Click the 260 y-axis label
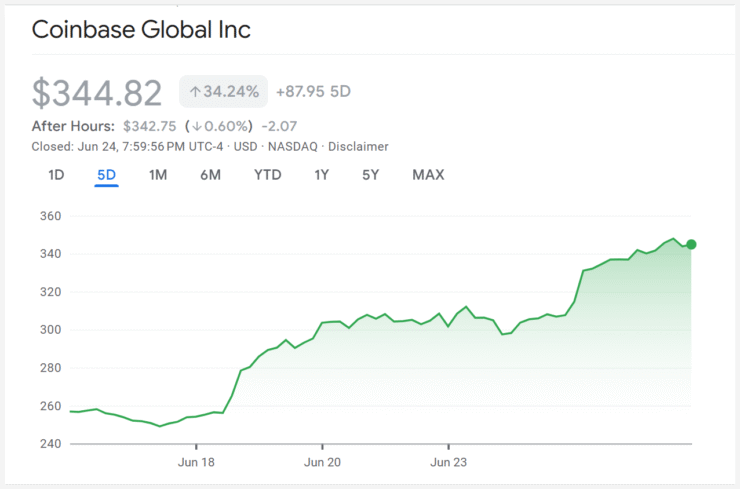This screenshot has height=489, width=740. pyautogui.click(x=50, y=406)
